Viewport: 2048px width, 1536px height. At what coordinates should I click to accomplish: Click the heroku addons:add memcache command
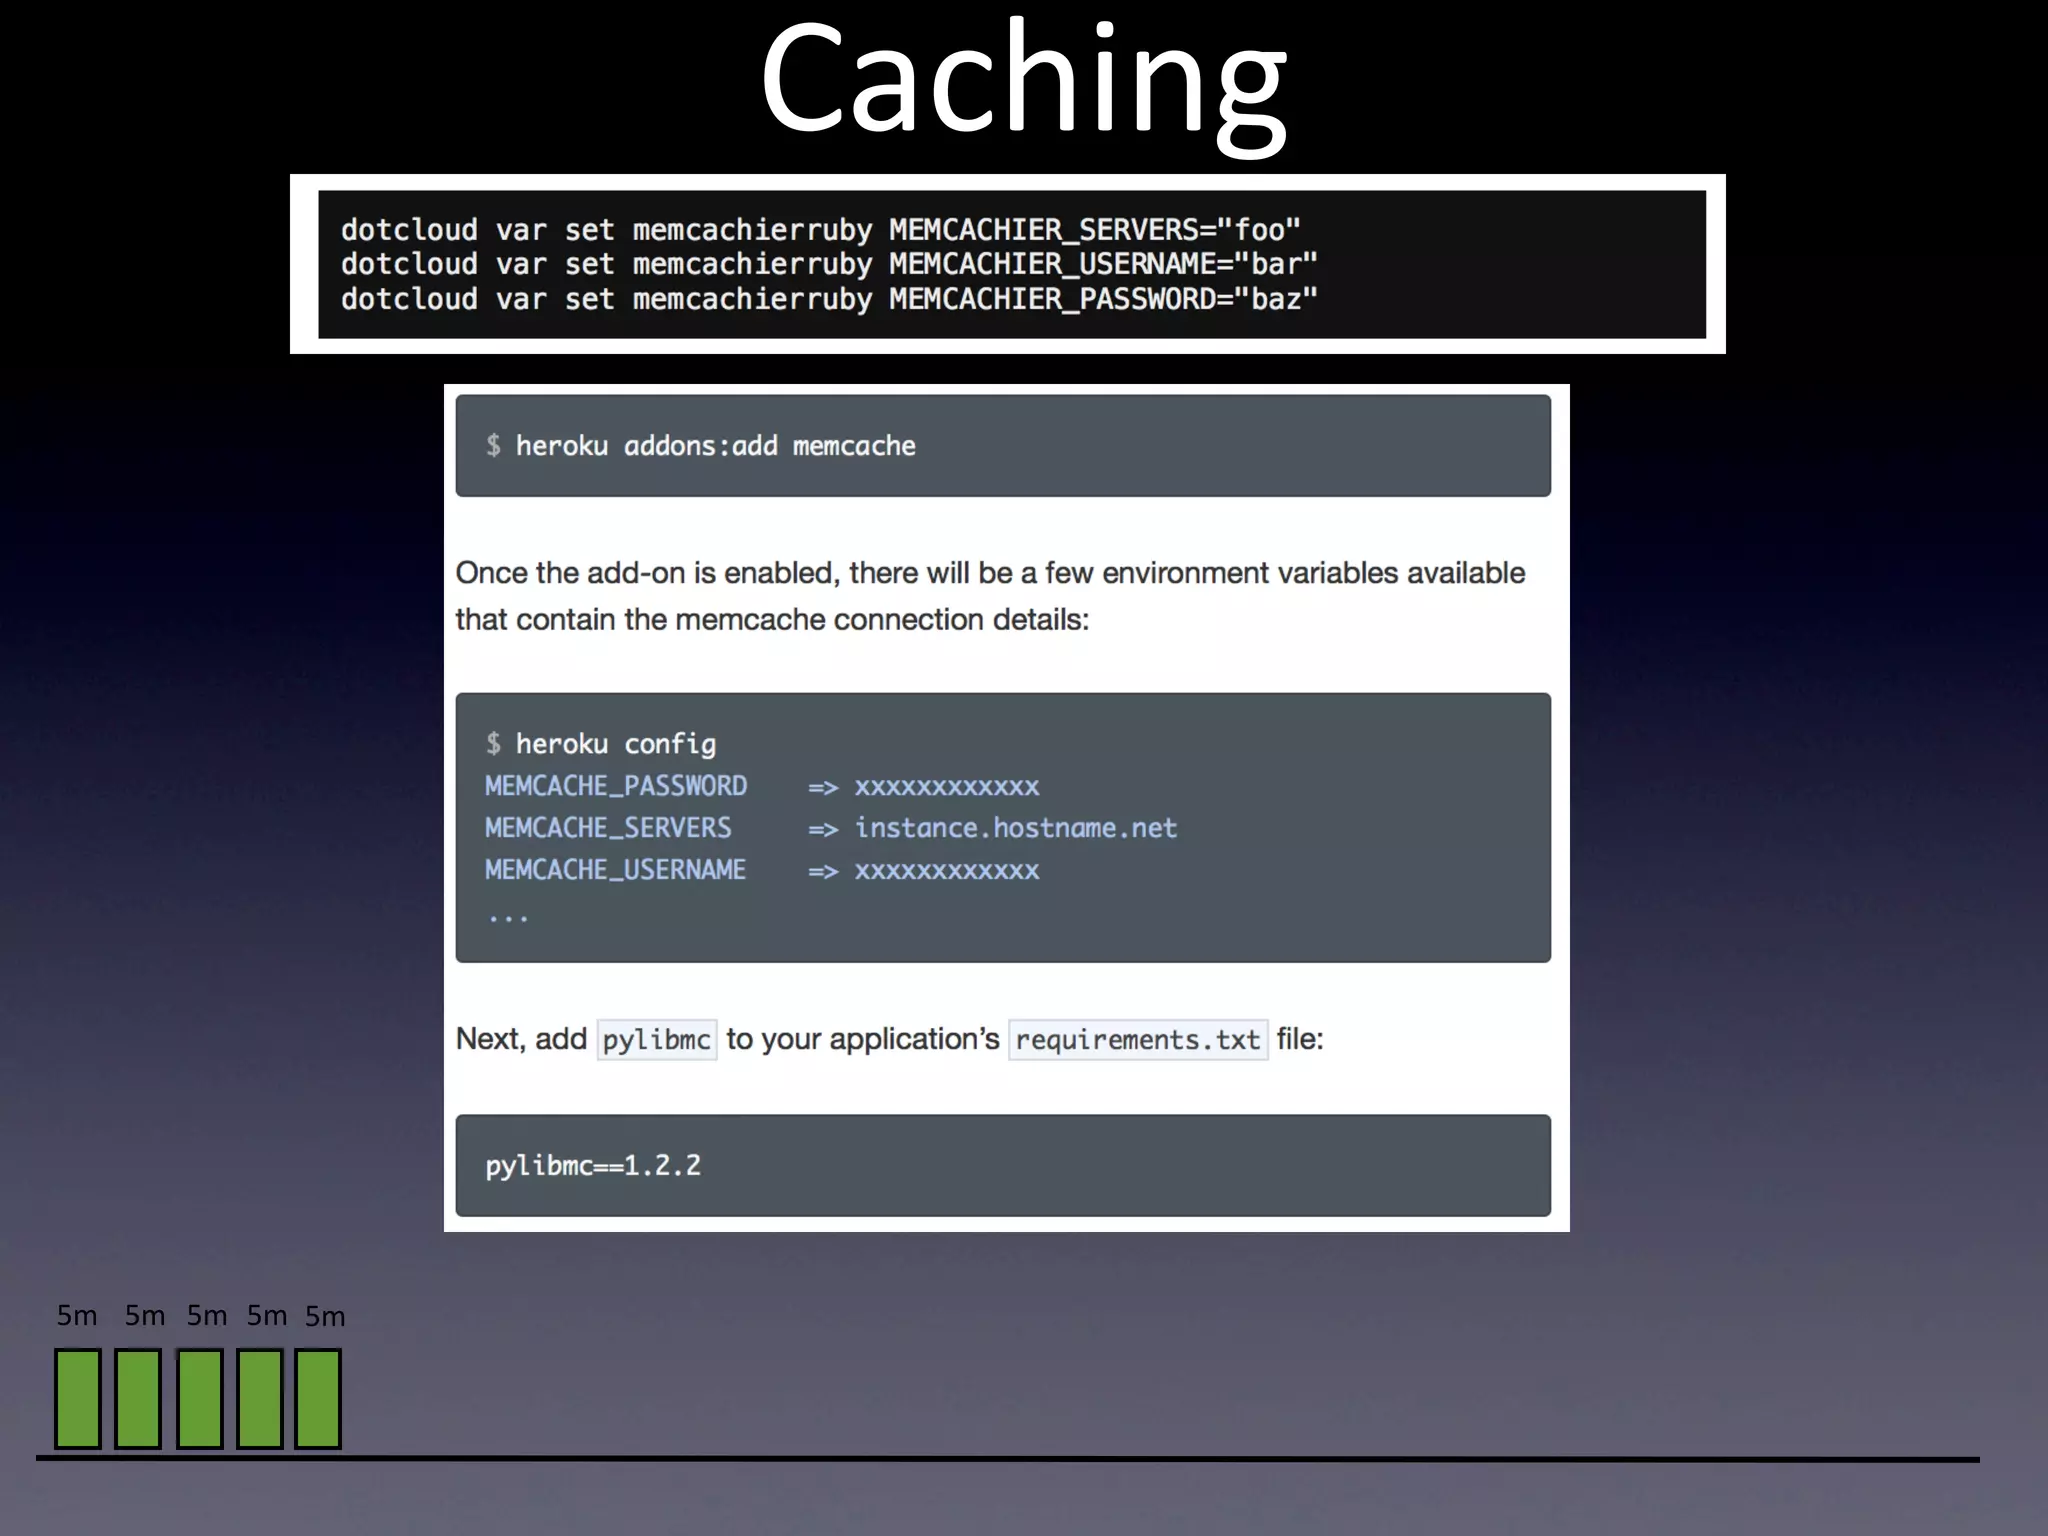point(714,446)
